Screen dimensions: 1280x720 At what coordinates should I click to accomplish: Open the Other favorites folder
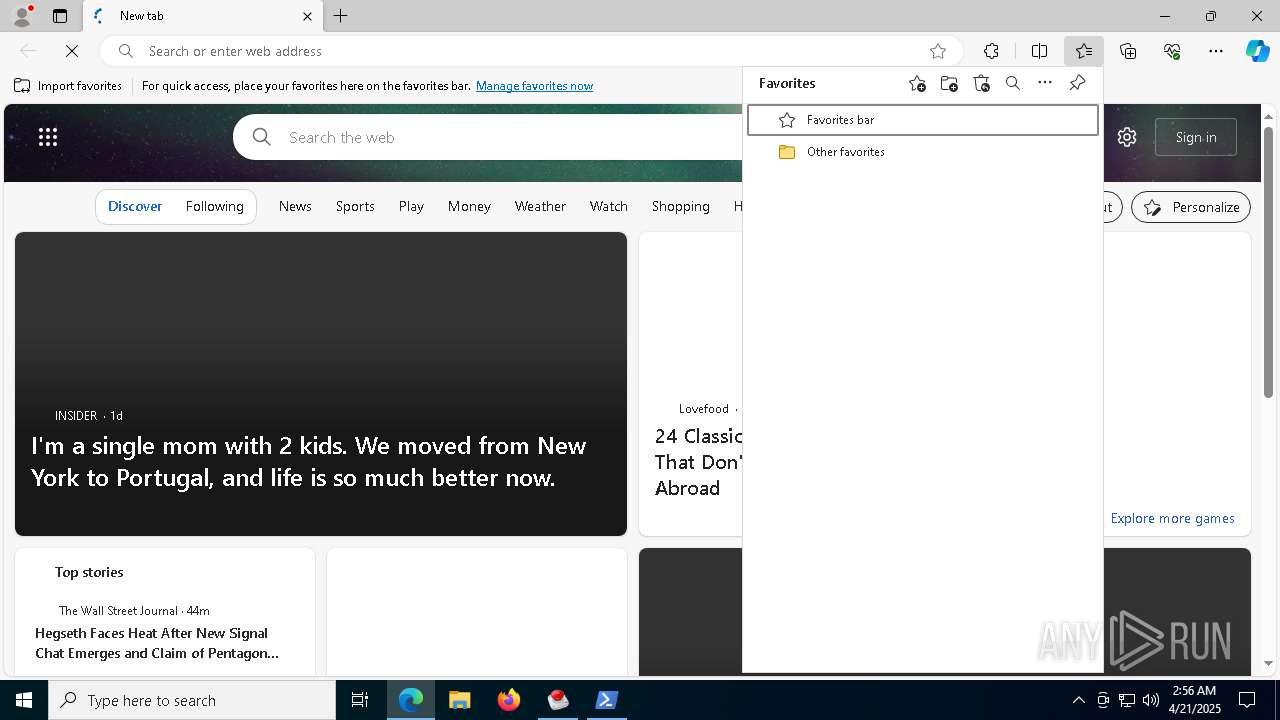pos(922,152)
